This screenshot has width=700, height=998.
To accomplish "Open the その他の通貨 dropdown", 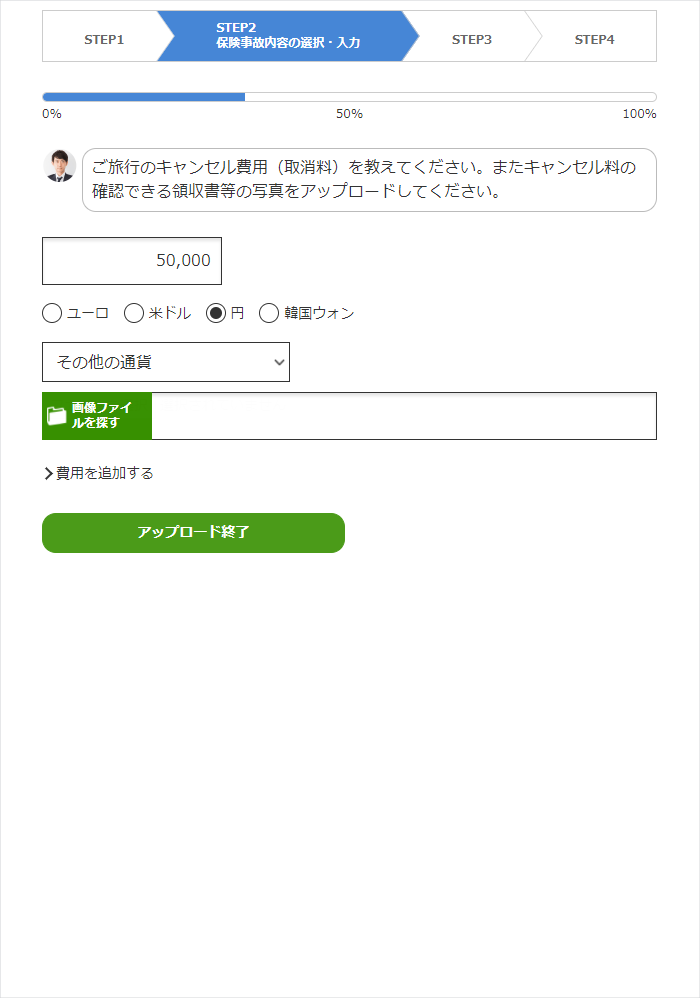I will click(x=166, y=362).
